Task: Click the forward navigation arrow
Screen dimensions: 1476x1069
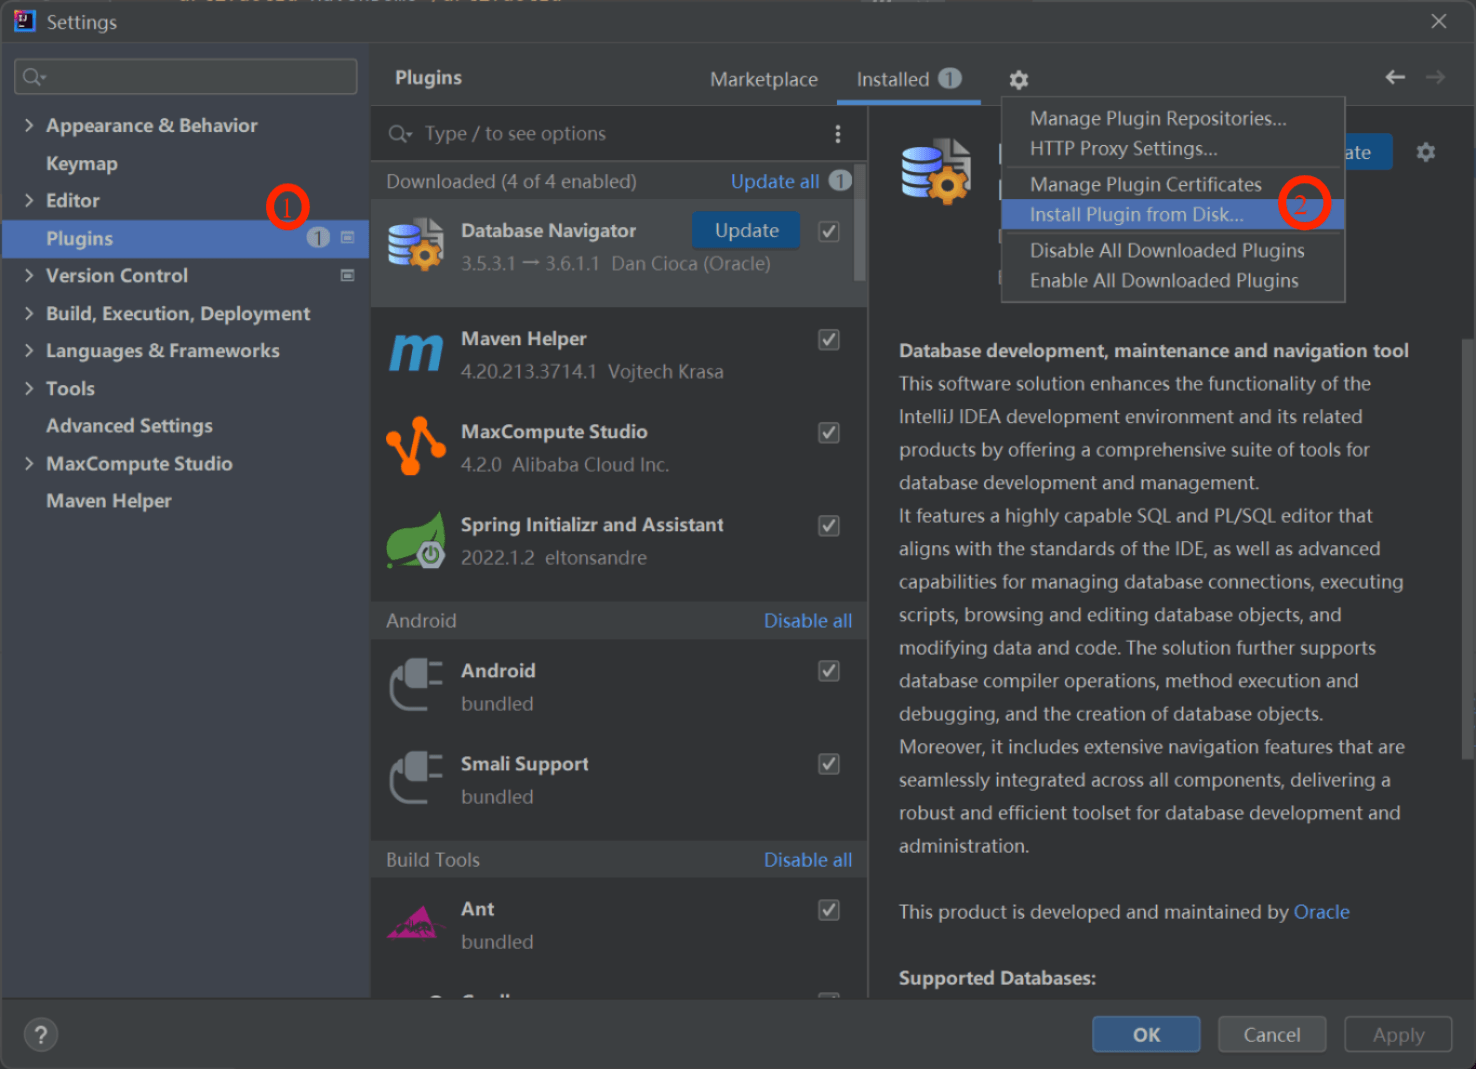Action: (1435, 77)
